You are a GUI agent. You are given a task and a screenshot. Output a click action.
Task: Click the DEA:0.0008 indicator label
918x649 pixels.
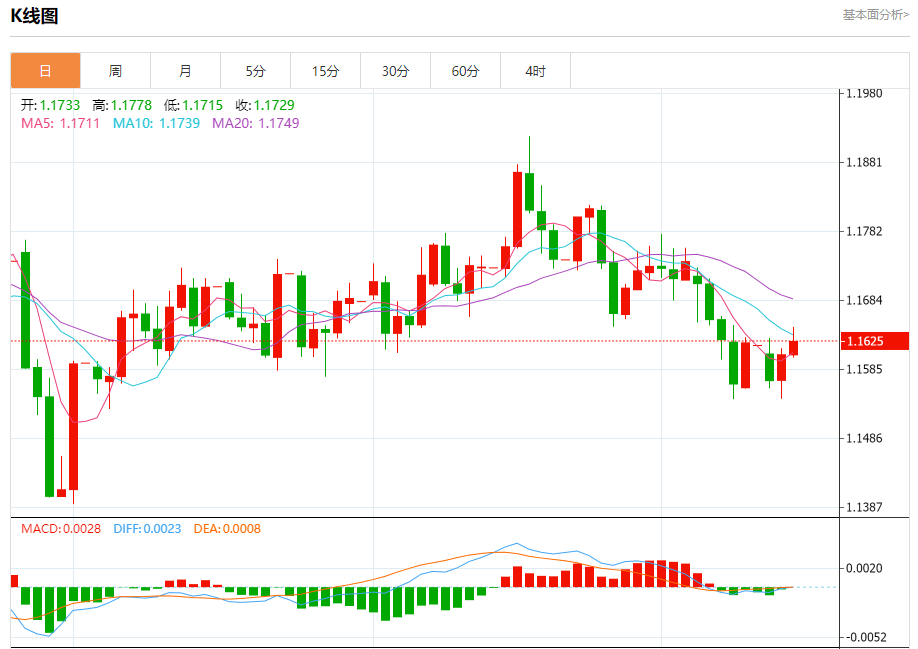coord(227,529)
